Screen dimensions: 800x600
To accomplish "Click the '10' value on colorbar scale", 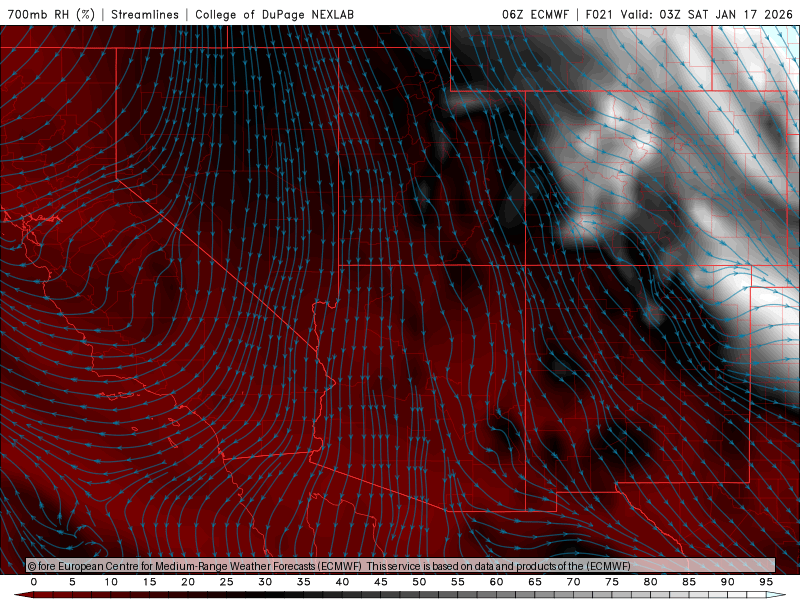I will [x=111, y=582].
